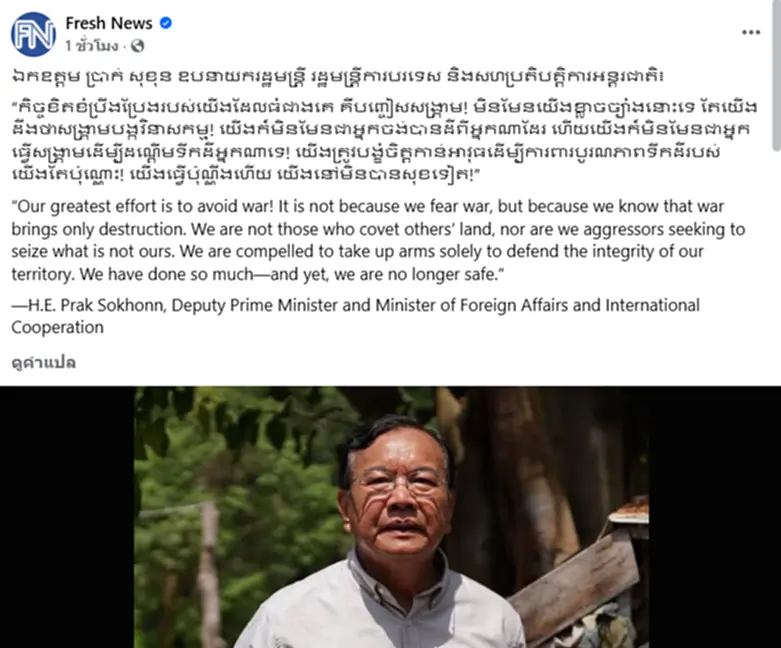The height and width of the screenshot is (648, 781).
Task: Click the vertical scrollbar thumb
Action: pos(776,75)
